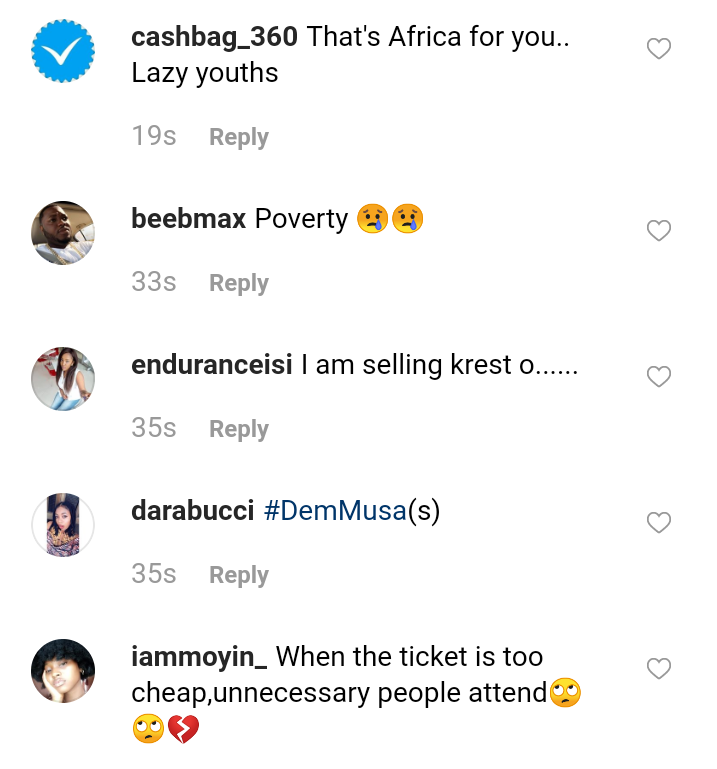Viewport: 717px width, 769px height.
Task: Go to beebmax's profile via username
Action: 188,219
